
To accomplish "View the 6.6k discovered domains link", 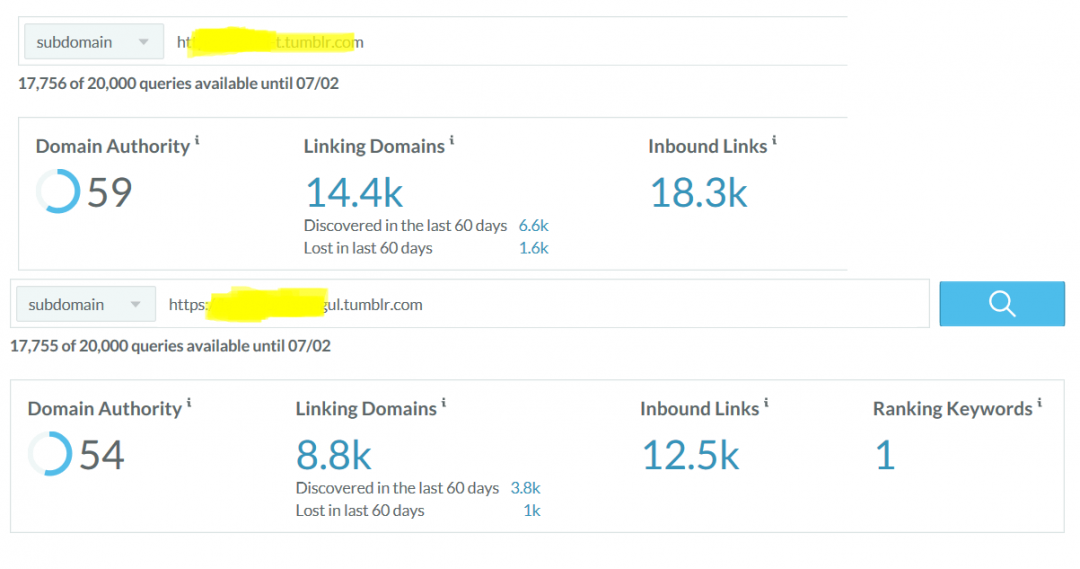I will 533,225.
